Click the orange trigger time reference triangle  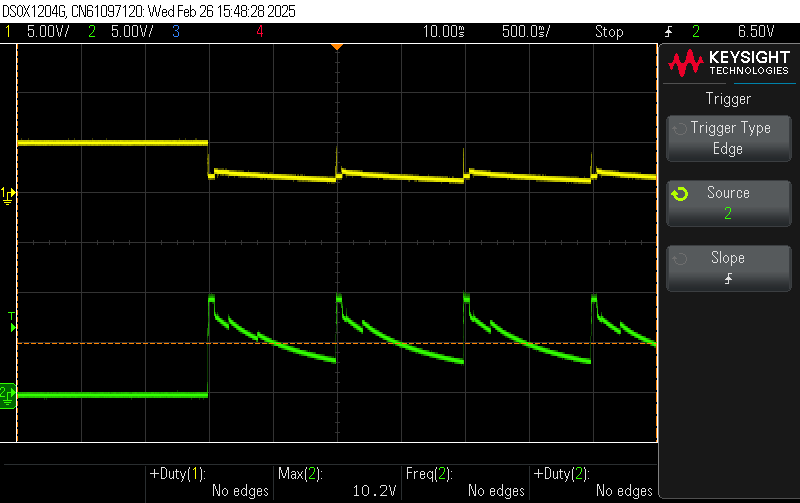pyautogui.click(x=337, y=47)
